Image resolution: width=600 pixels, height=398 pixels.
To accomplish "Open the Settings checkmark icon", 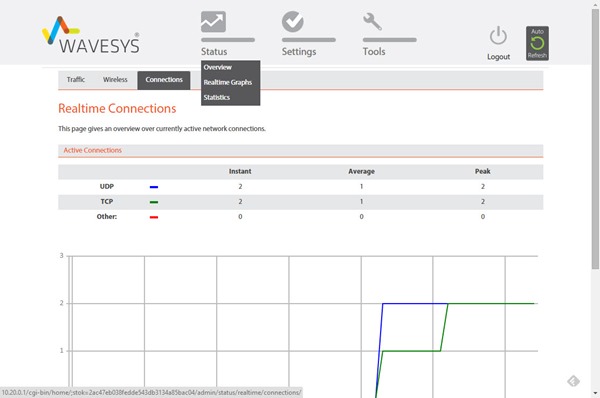I will click(293, 21).
